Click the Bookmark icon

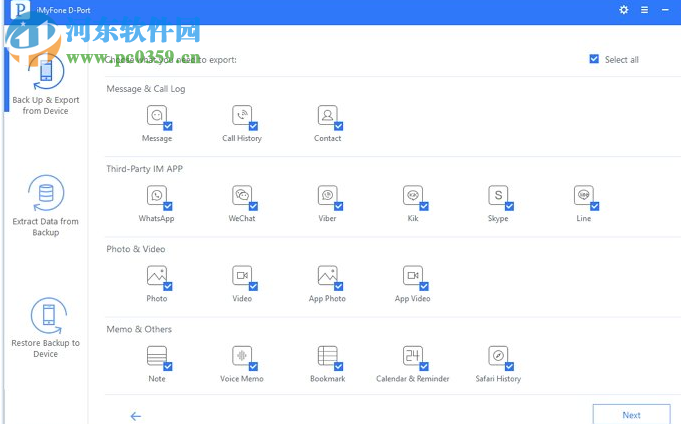327,356
